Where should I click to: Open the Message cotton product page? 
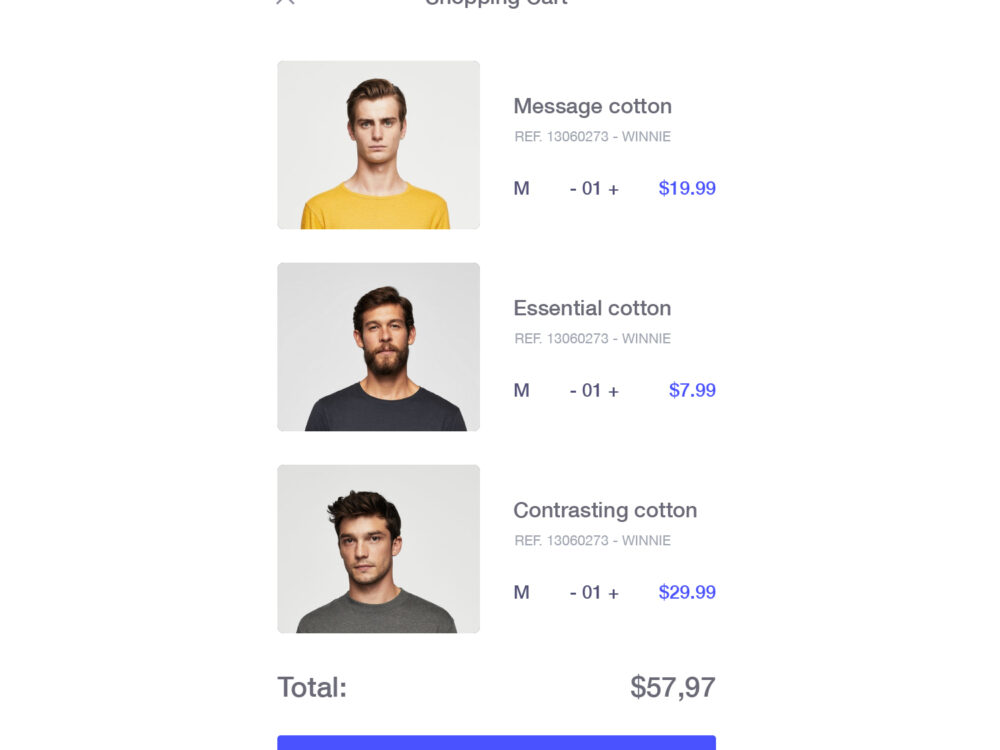592,106
